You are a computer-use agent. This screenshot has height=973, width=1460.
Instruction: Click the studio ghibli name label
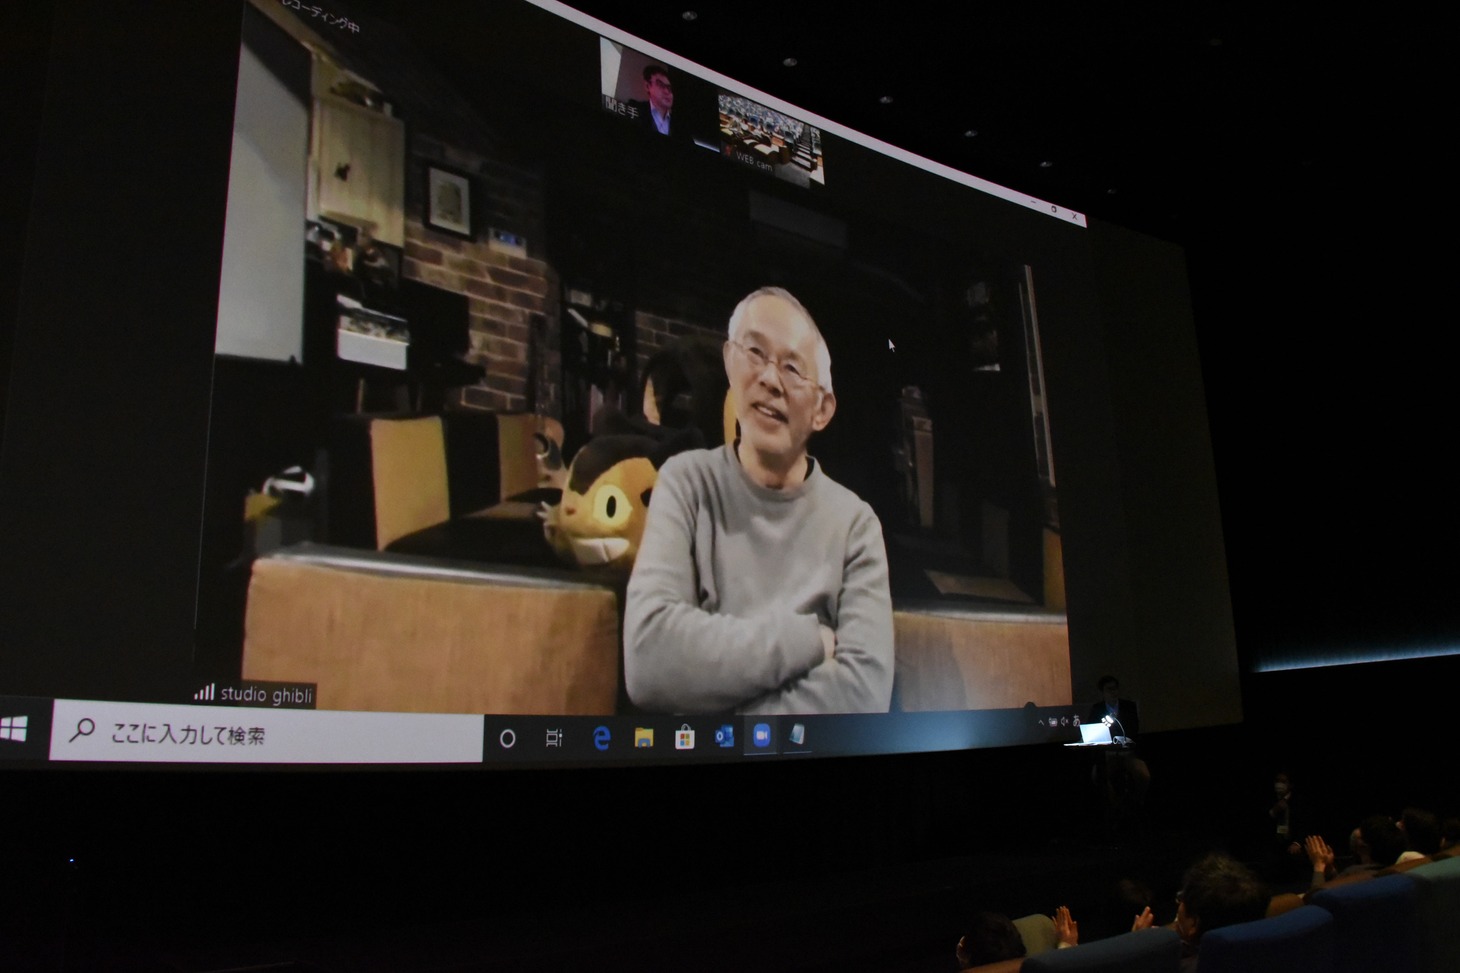(x=256, y=694)
